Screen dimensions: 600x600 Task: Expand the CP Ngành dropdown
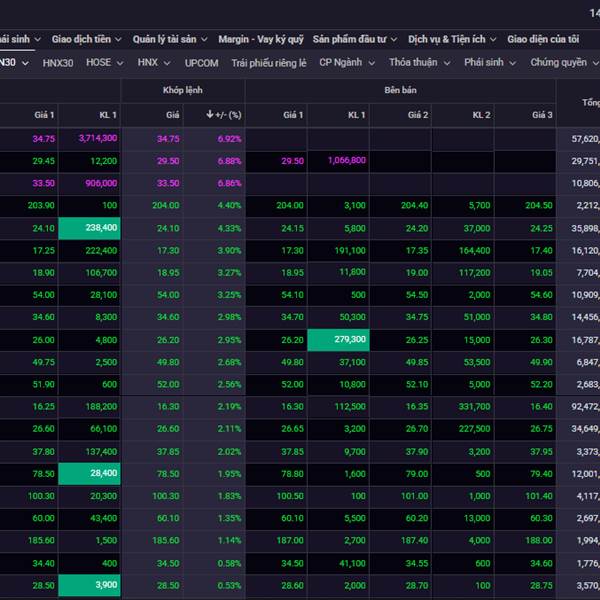(346, 62)
